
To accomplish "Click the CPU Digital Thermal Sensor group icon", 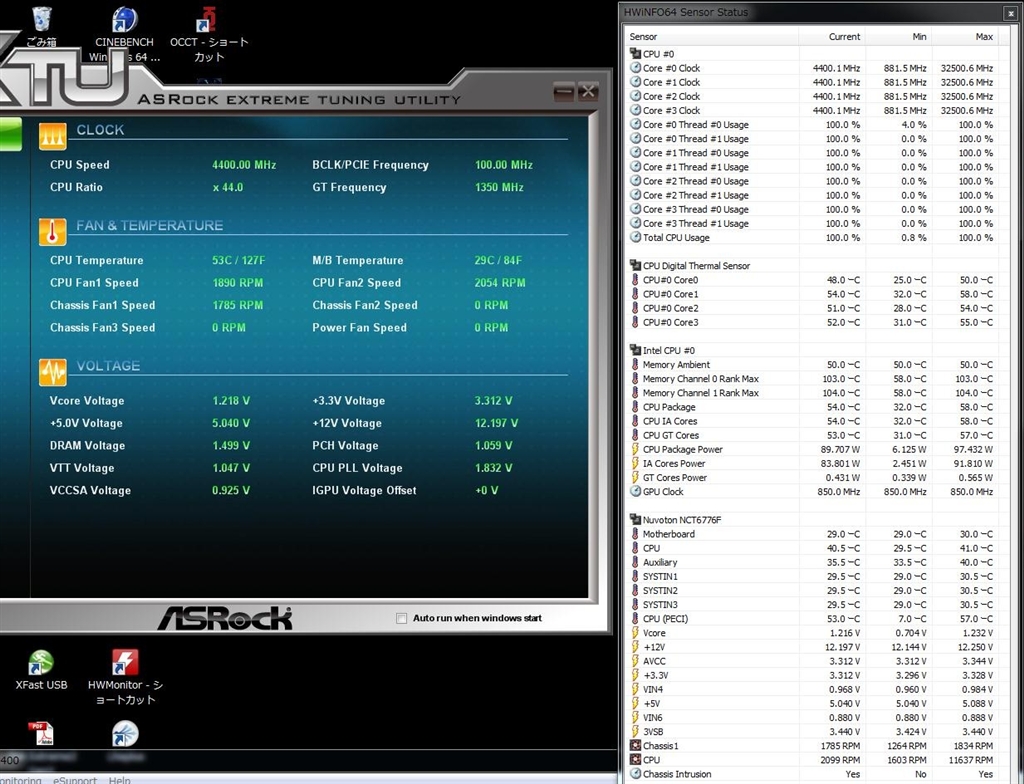I will [x=635, y=265].
